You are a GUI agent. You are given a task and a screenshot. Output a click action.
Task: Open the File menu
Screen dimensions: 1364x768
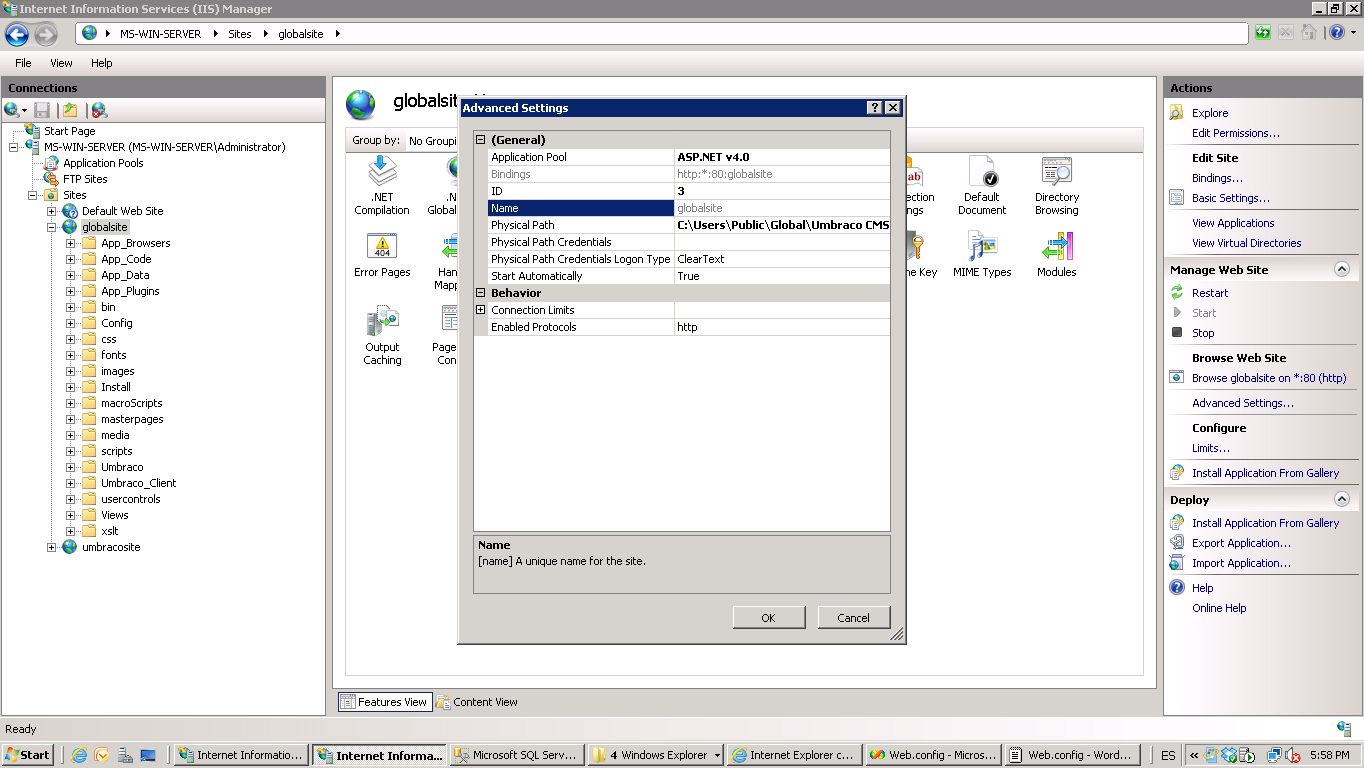(x=23, y=63)
